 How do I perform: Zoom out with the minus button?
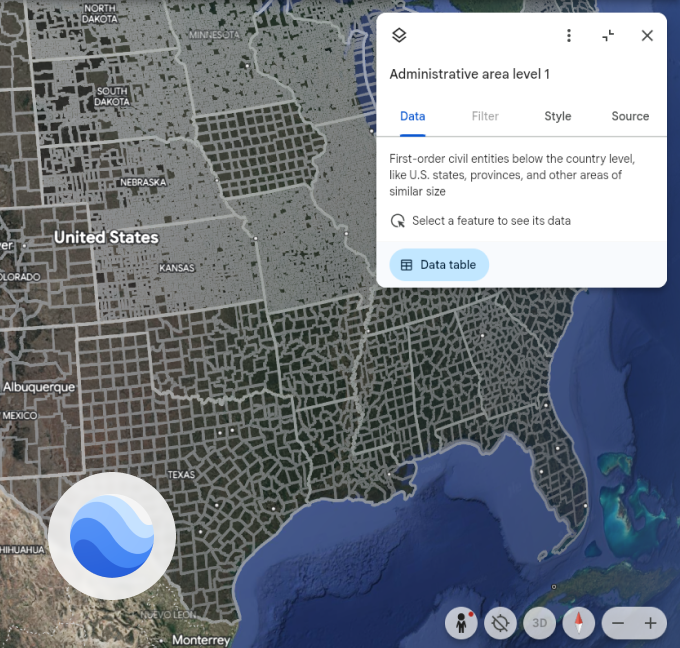pyautogui.click(x=618, y=623)
